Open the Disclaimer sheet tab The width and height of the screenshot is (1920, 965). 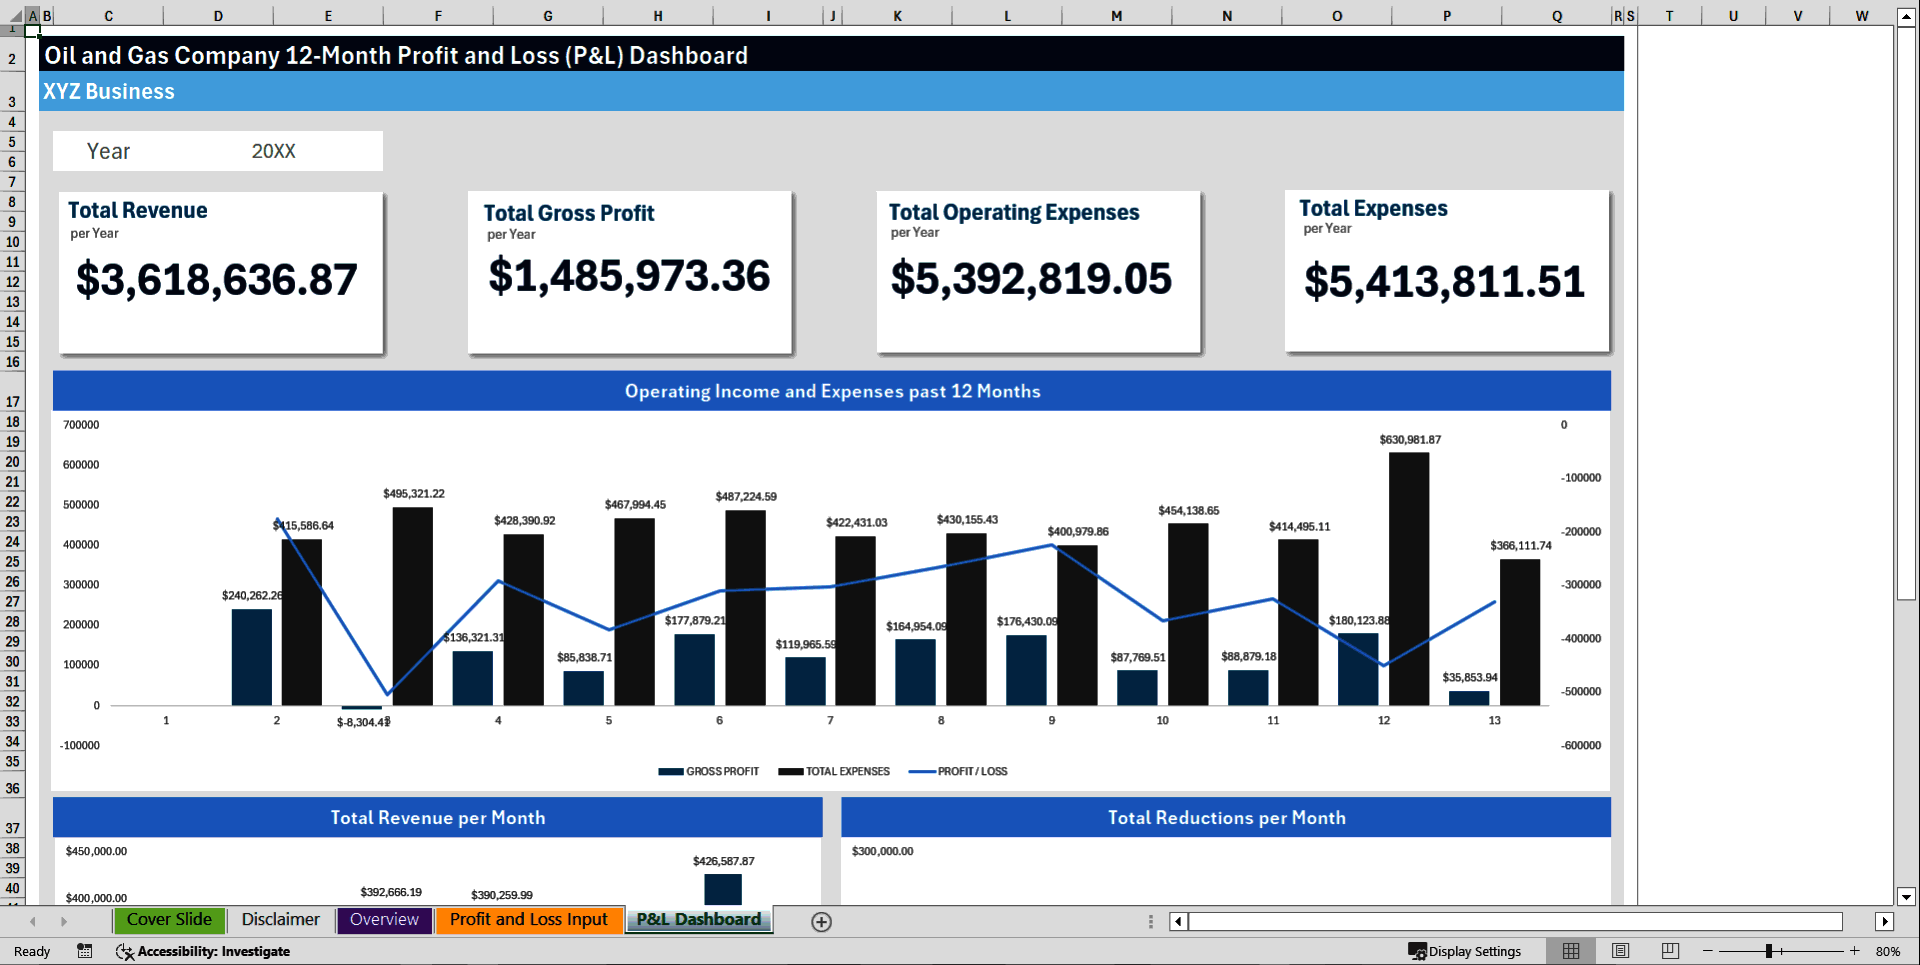[280, 920]
